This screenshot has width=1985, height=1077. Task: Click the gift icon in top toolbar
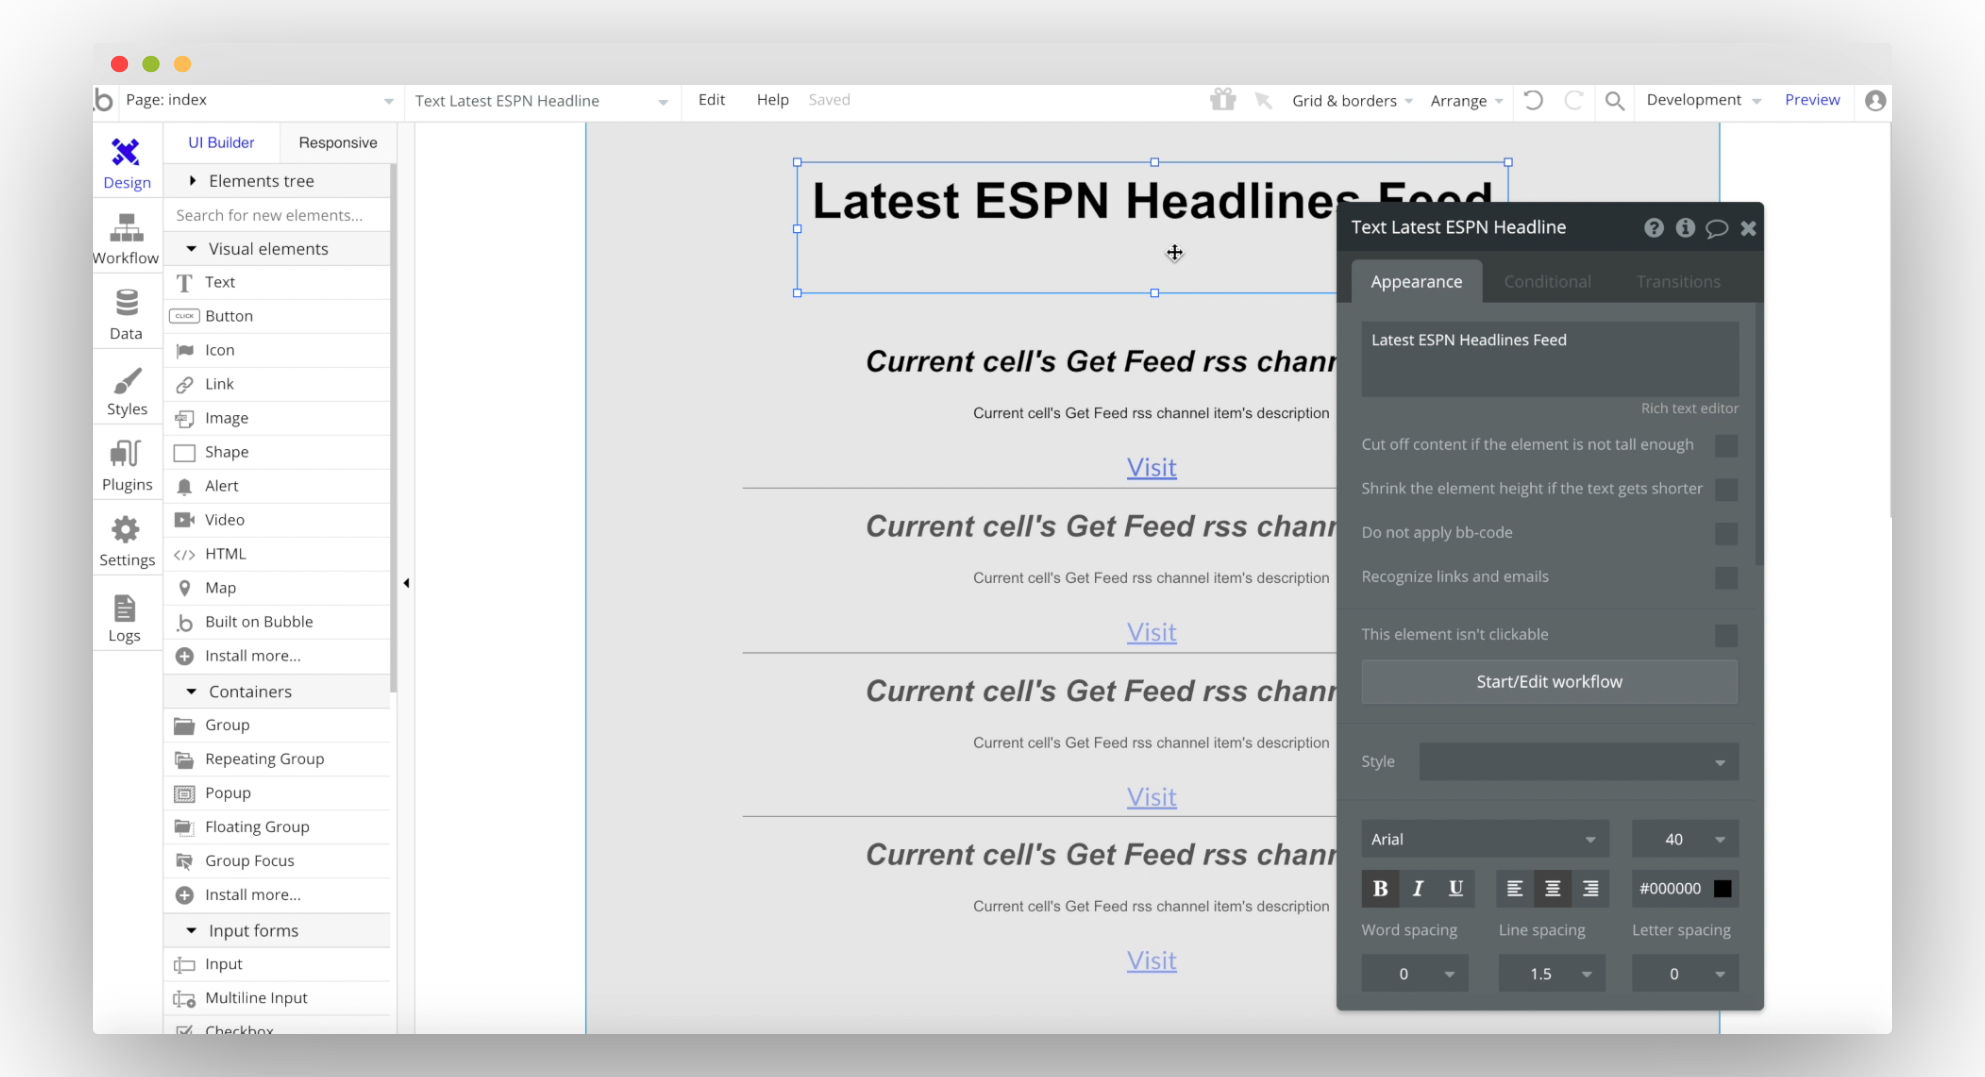coord(1222,99)
